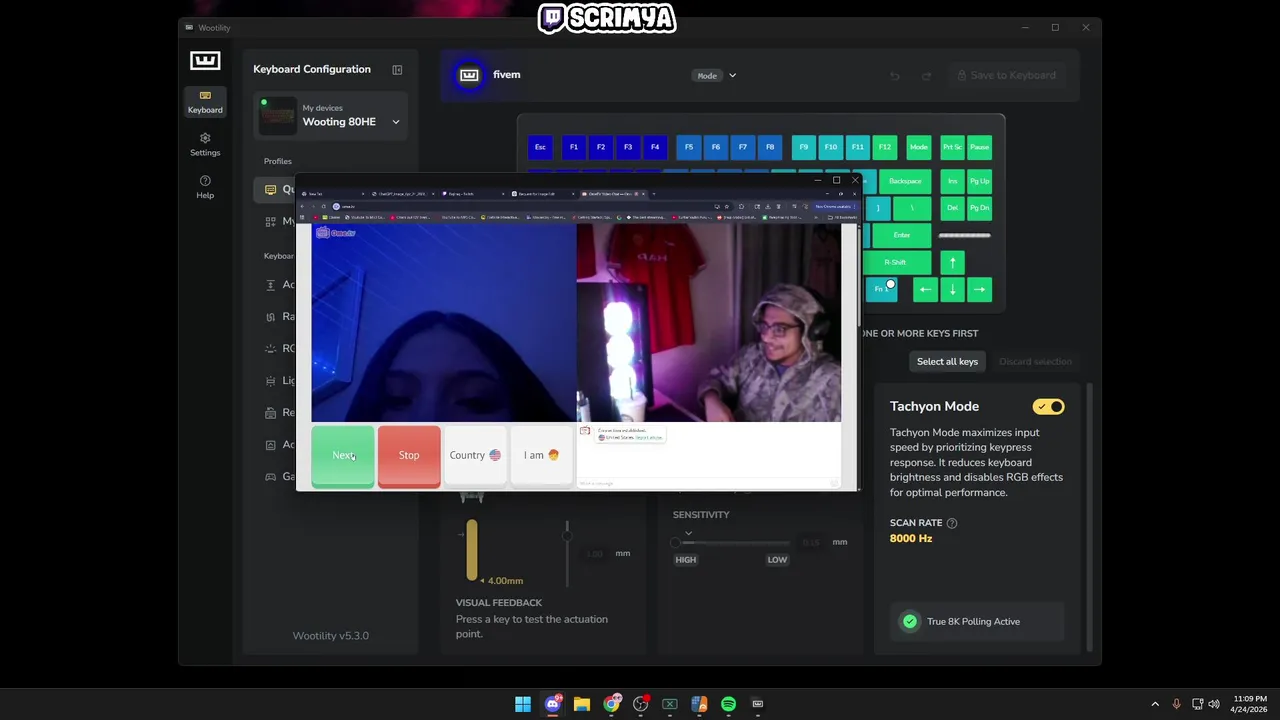Click Discard selection button
Viewport: 1280px width, 720px height.
(1035, 361)
